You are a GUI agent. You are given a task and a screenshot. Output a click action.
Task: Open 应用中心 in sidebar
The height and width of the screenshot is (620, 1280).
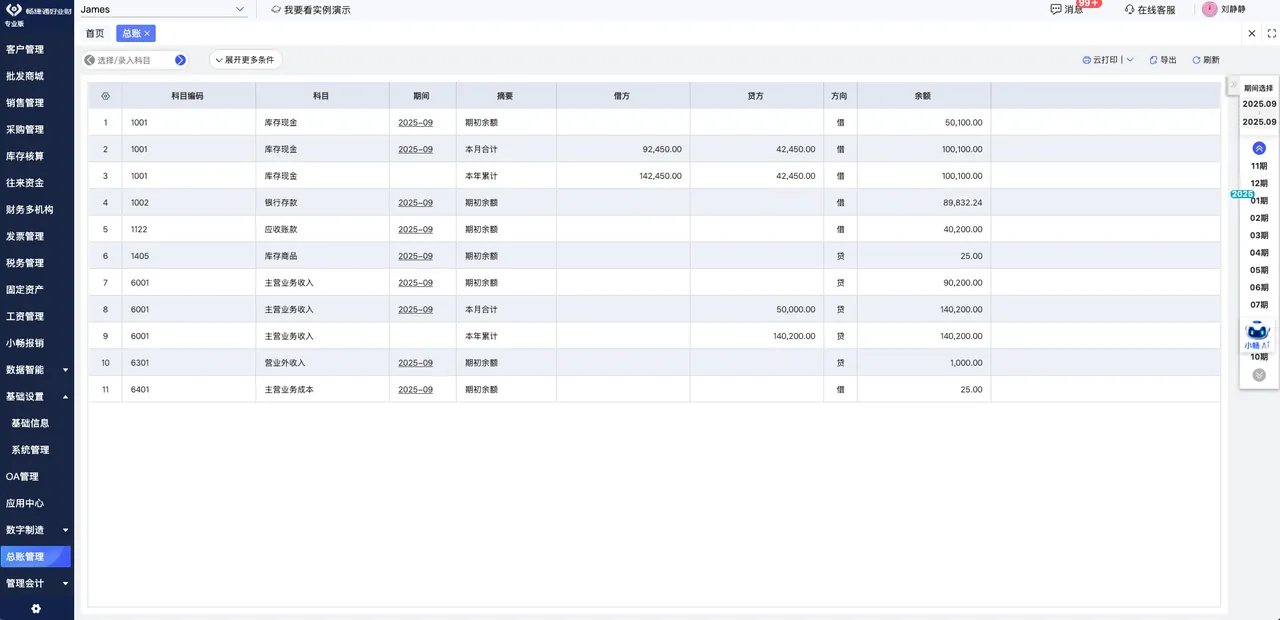tap(25, 503)
